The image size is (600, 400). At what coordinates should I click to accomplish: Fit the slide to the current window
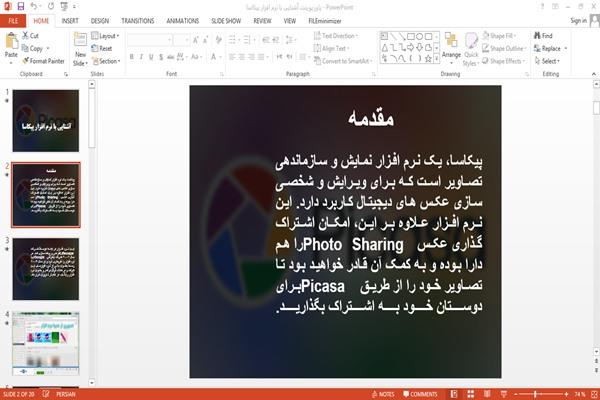point(594,394)
